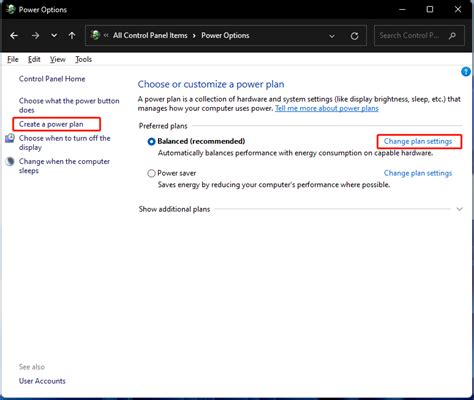Go up one level with Up arrow
Image resolution: width=474 pixels, height=400 pixels.
[x=72, y=35]
